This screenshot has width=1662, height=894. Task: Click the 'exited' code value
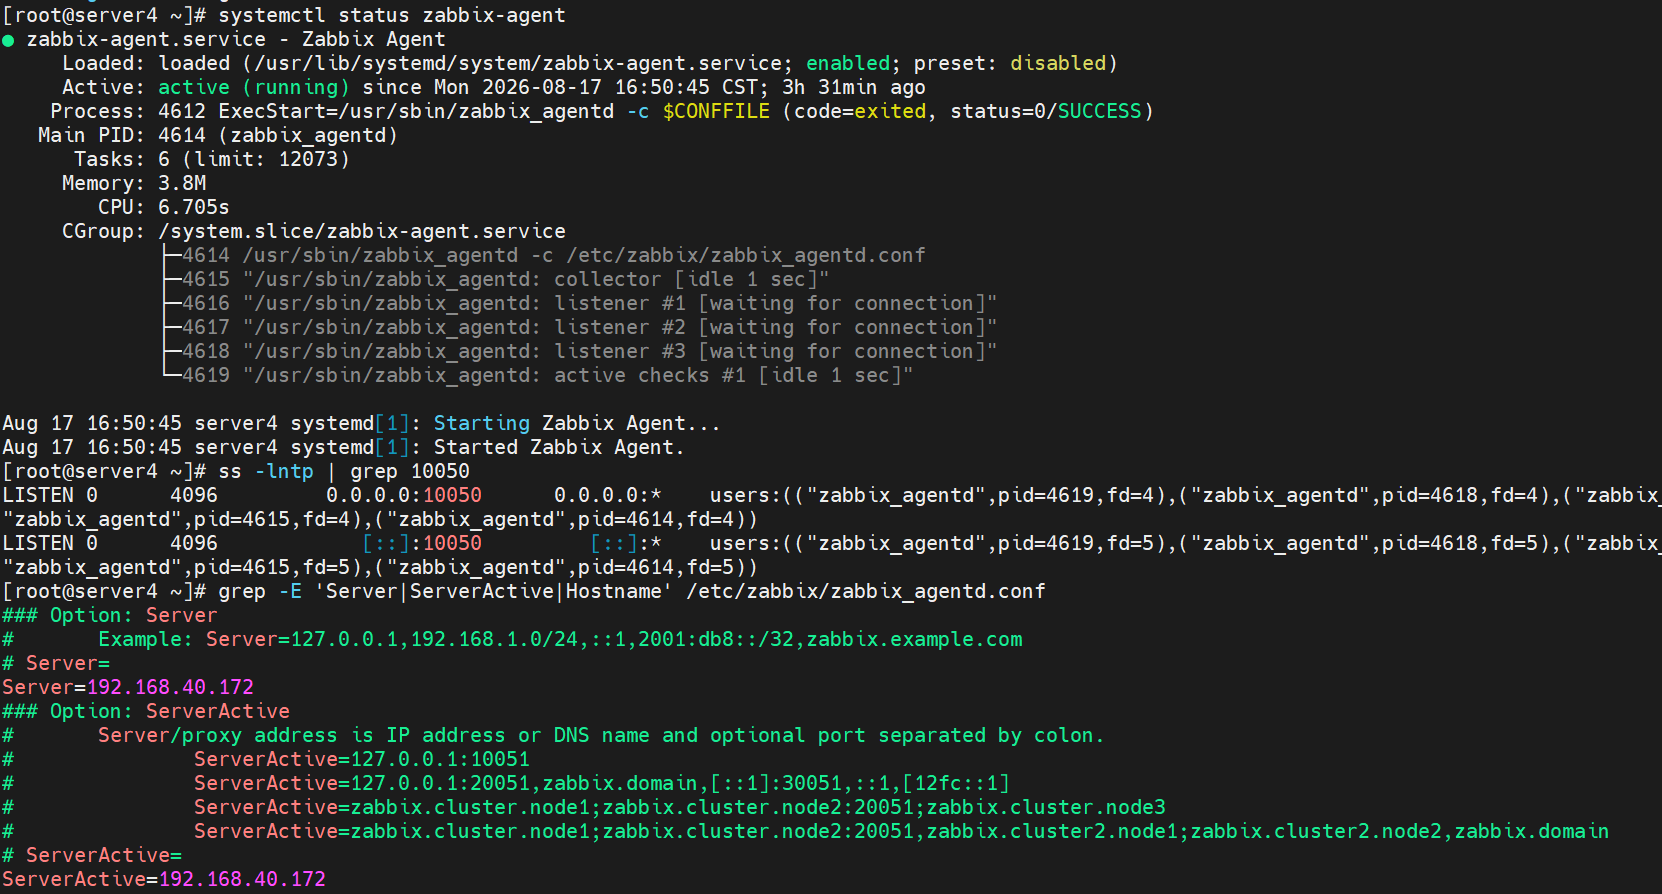click(x=890, y=111)
